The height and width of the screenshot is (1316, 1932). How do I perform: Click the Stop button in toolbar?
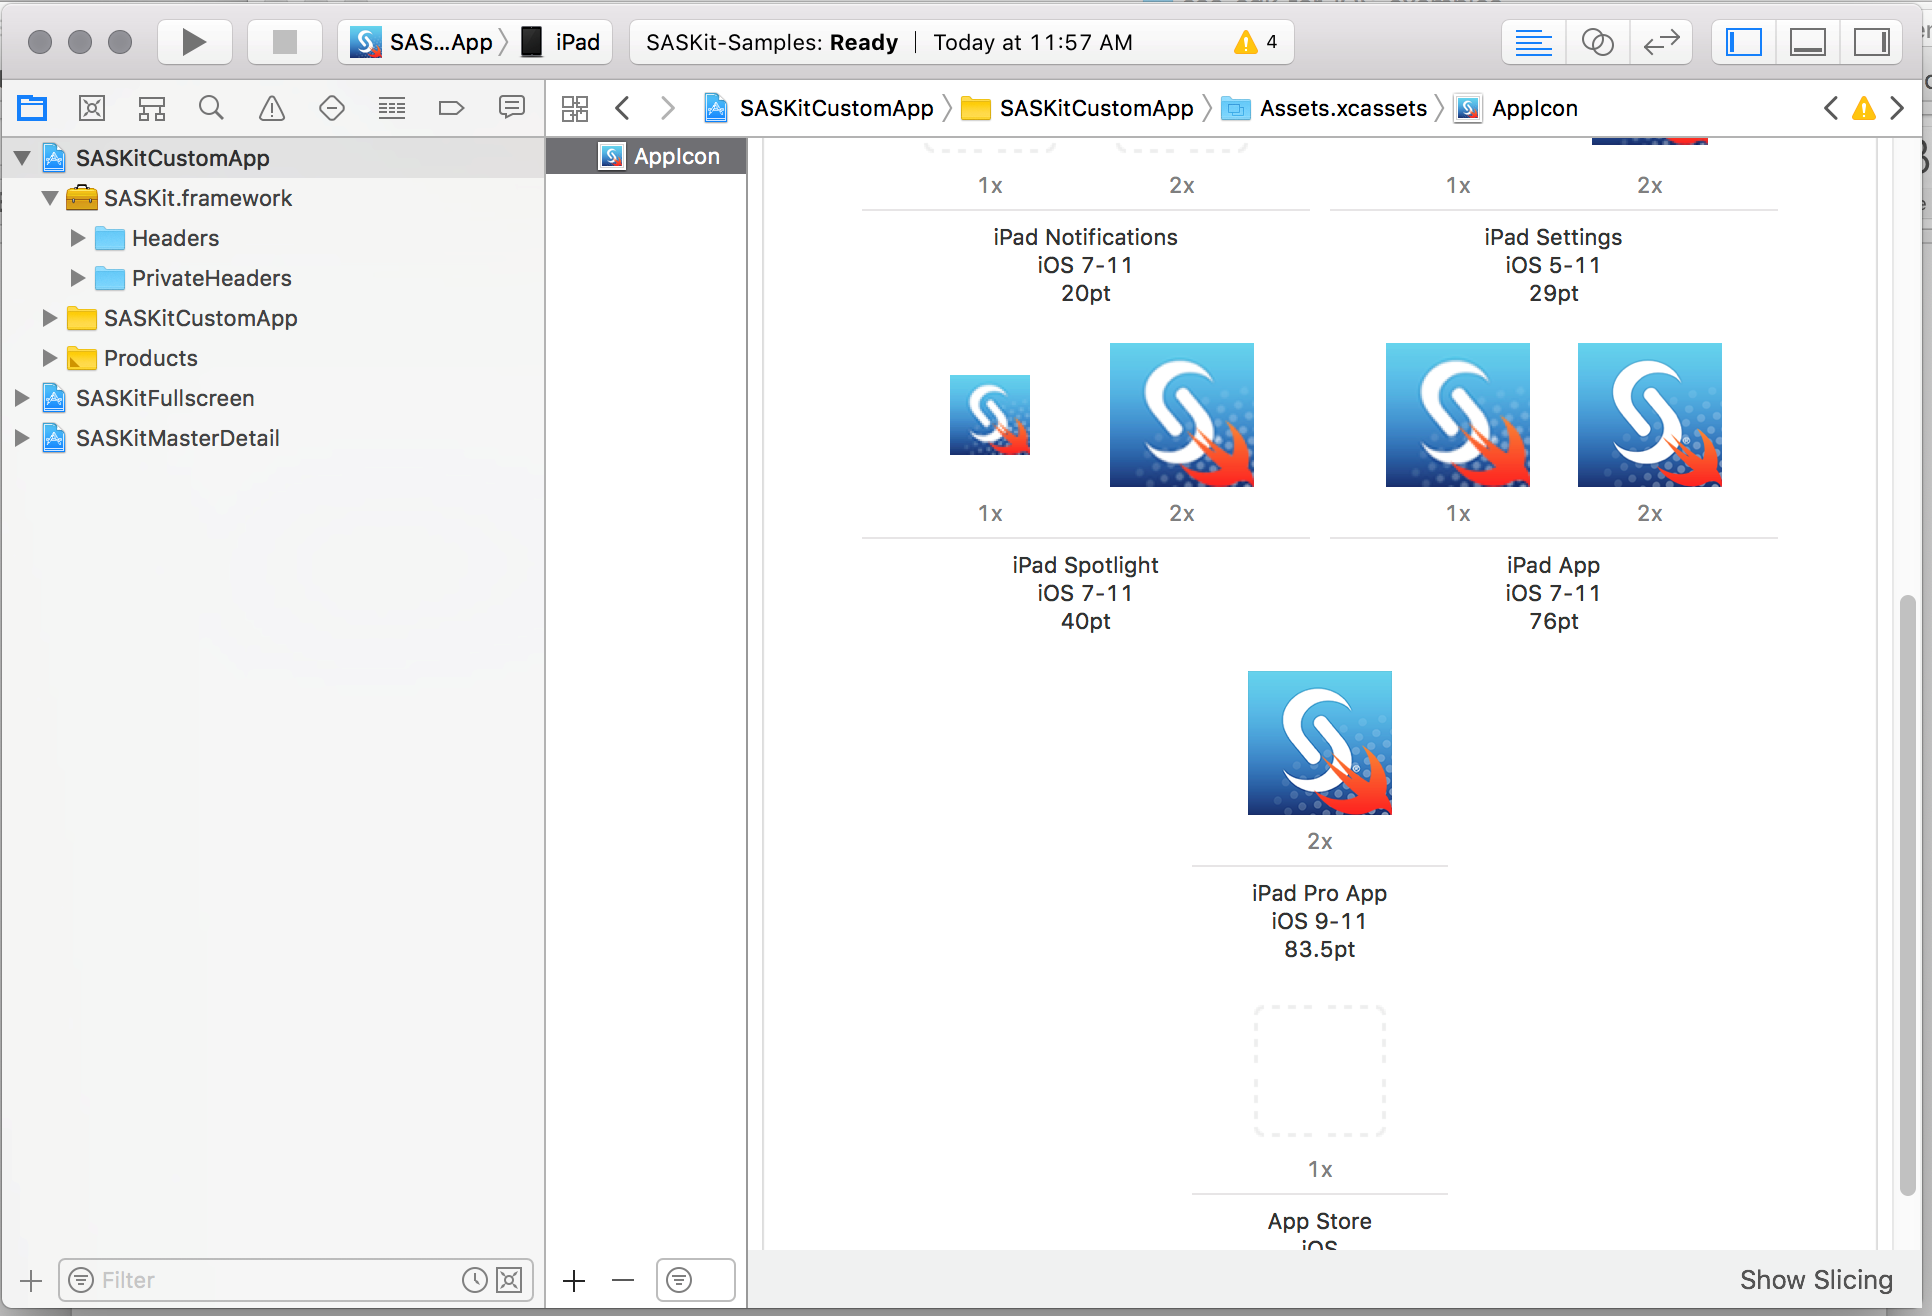point(284,42)
